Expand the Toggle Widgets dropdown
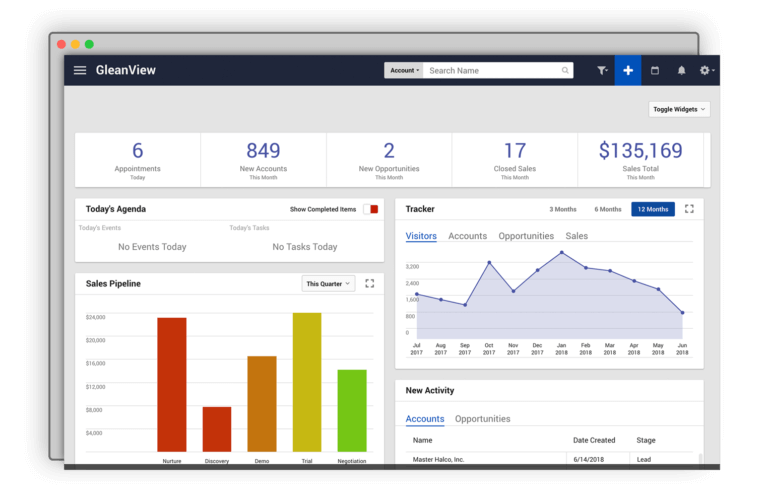This screenshot has height=502, width=768. (x=679, y=109)
